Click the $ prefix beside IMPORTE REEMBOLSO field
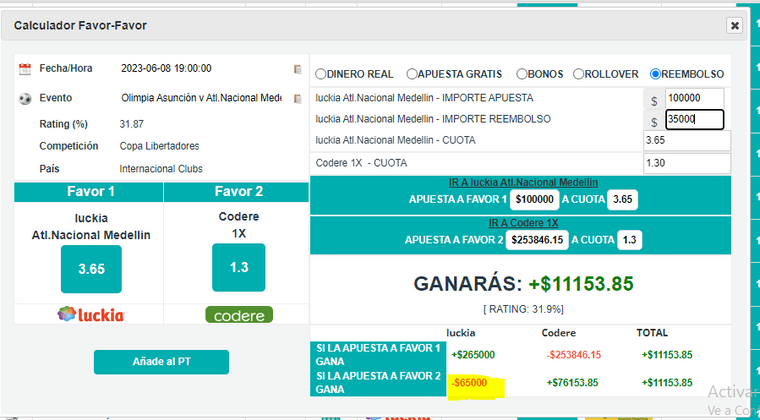The image size is (760, 420). [654, 121]
